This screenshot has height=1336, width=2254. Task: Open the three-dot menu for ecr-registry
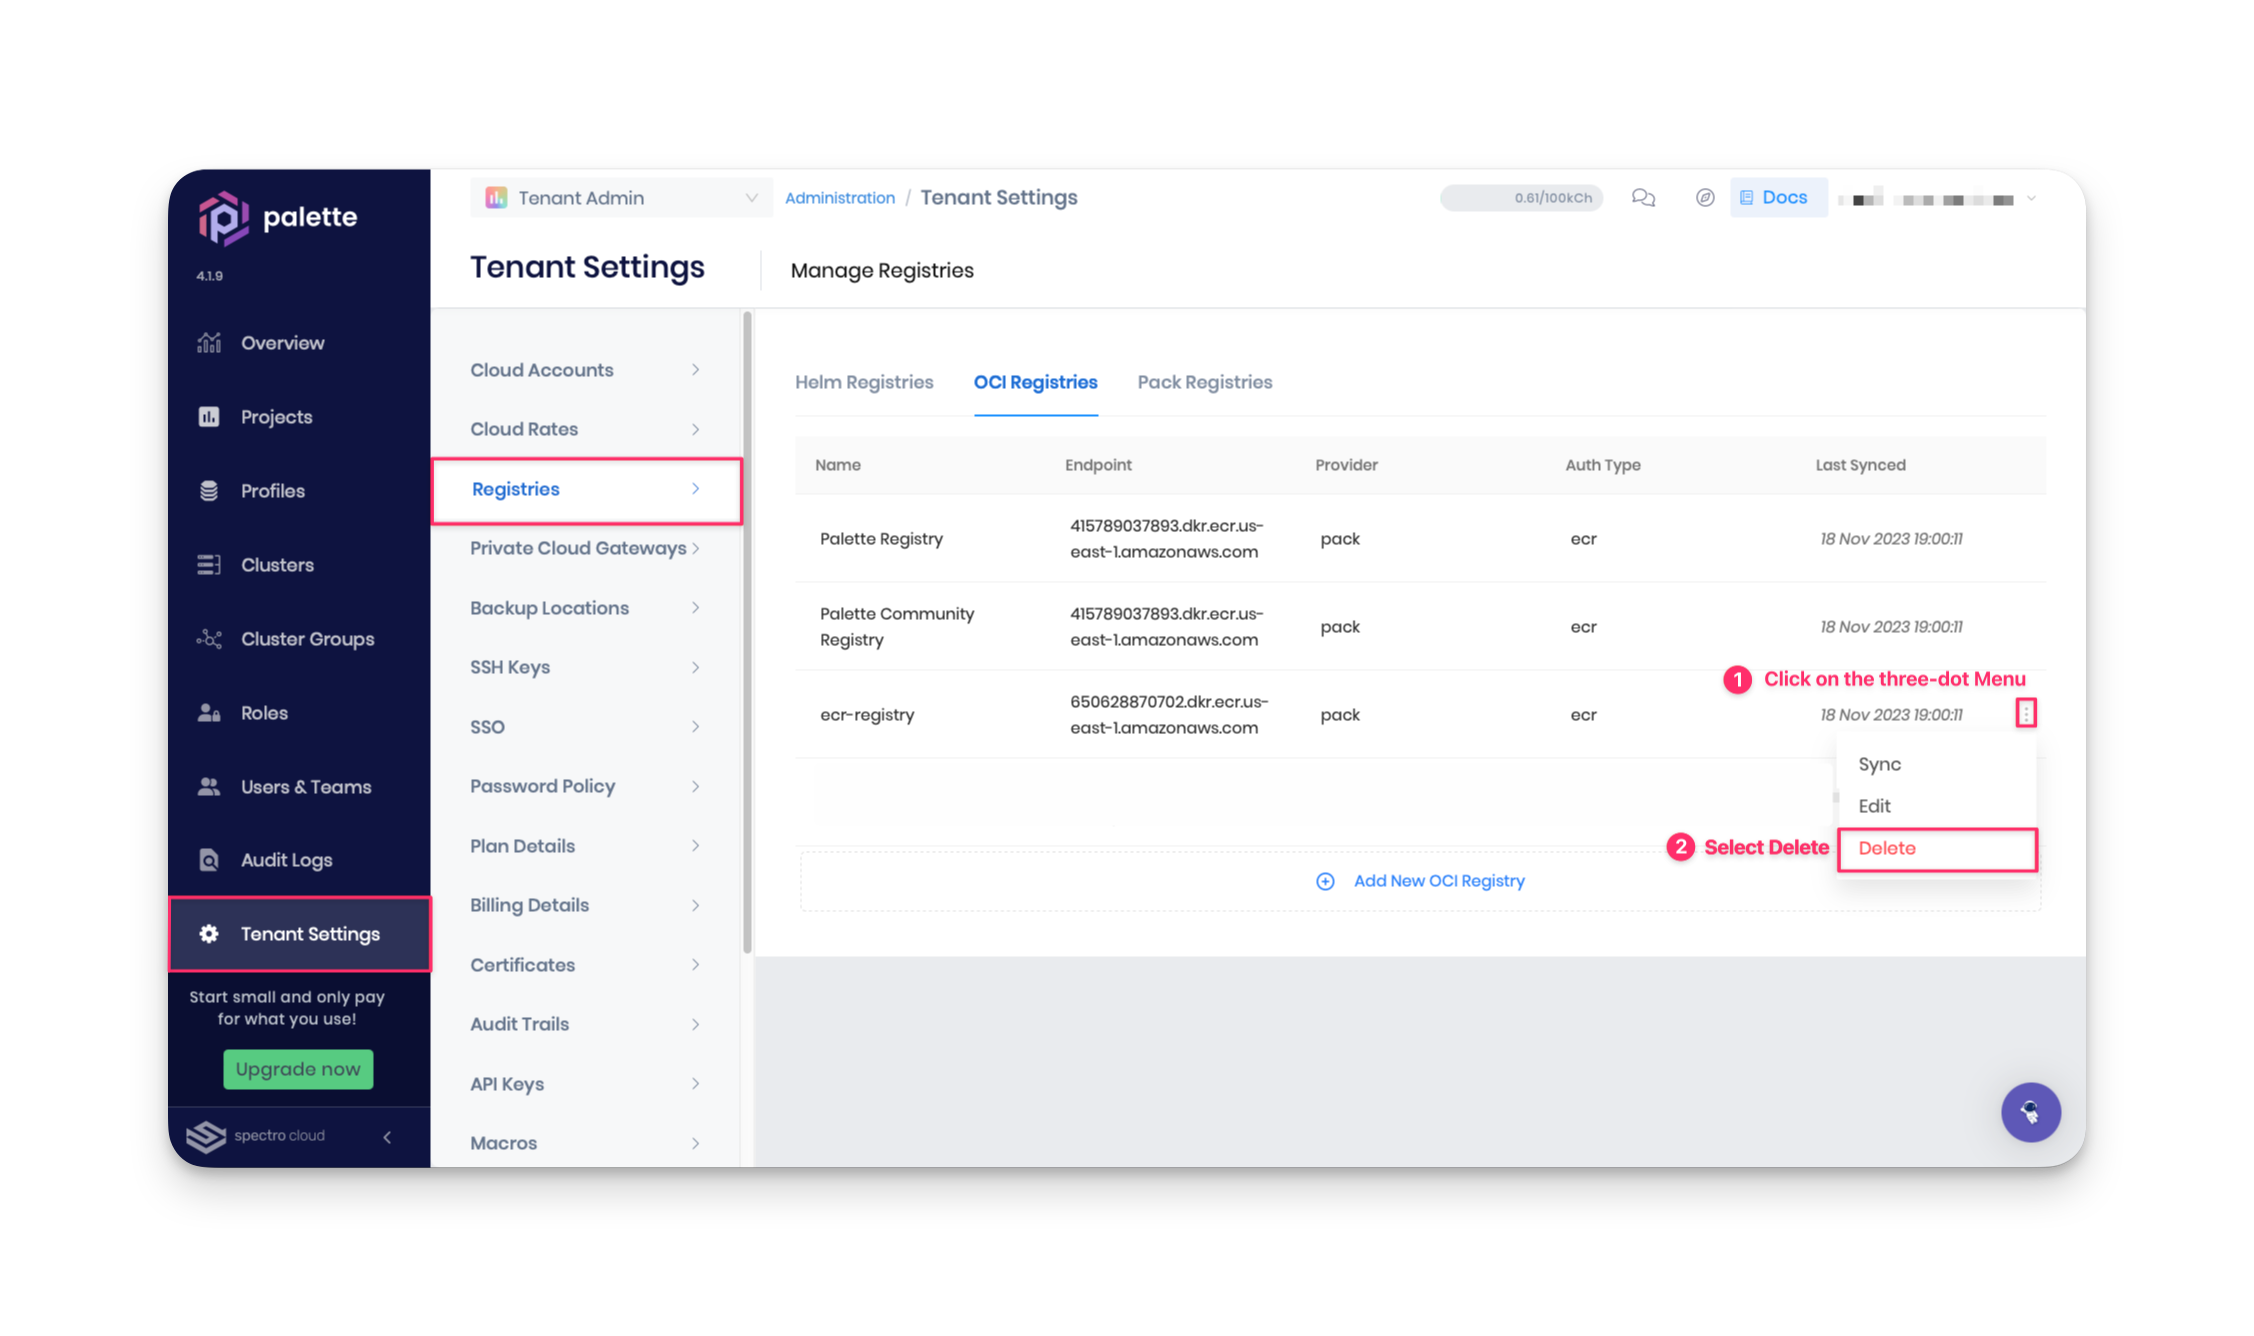click(2026, 713)
